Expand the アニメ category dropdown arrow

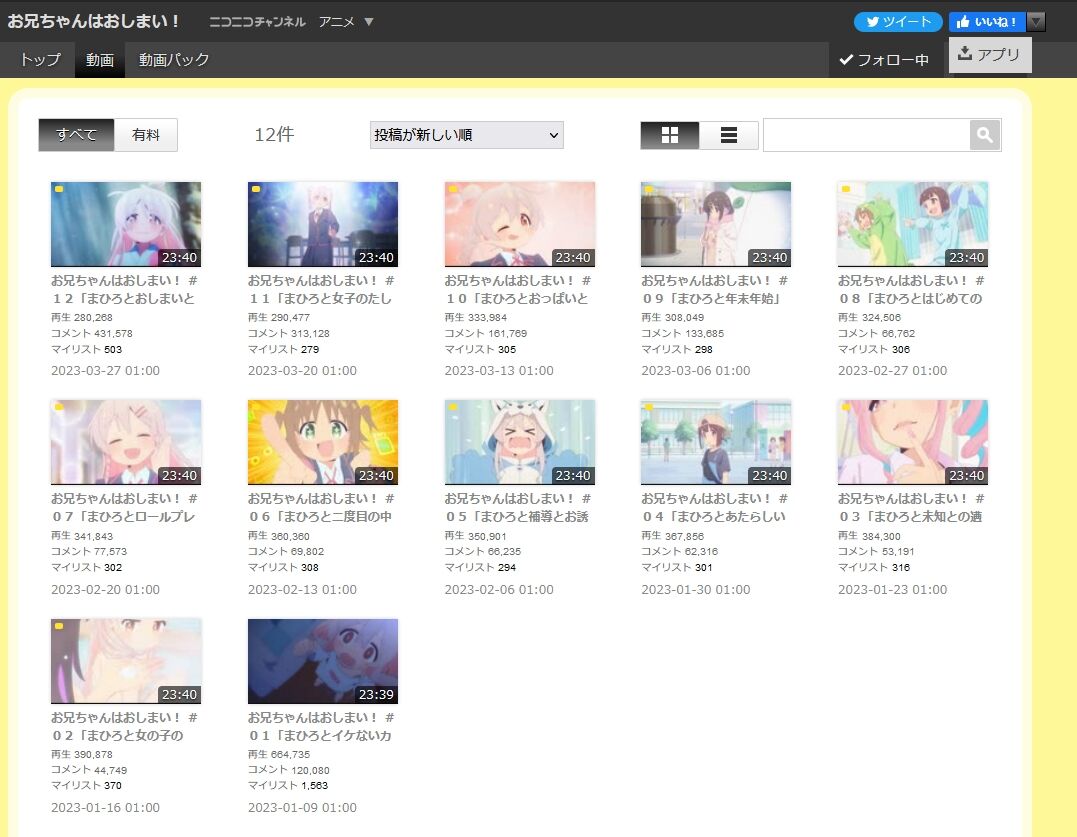point(369,22)
